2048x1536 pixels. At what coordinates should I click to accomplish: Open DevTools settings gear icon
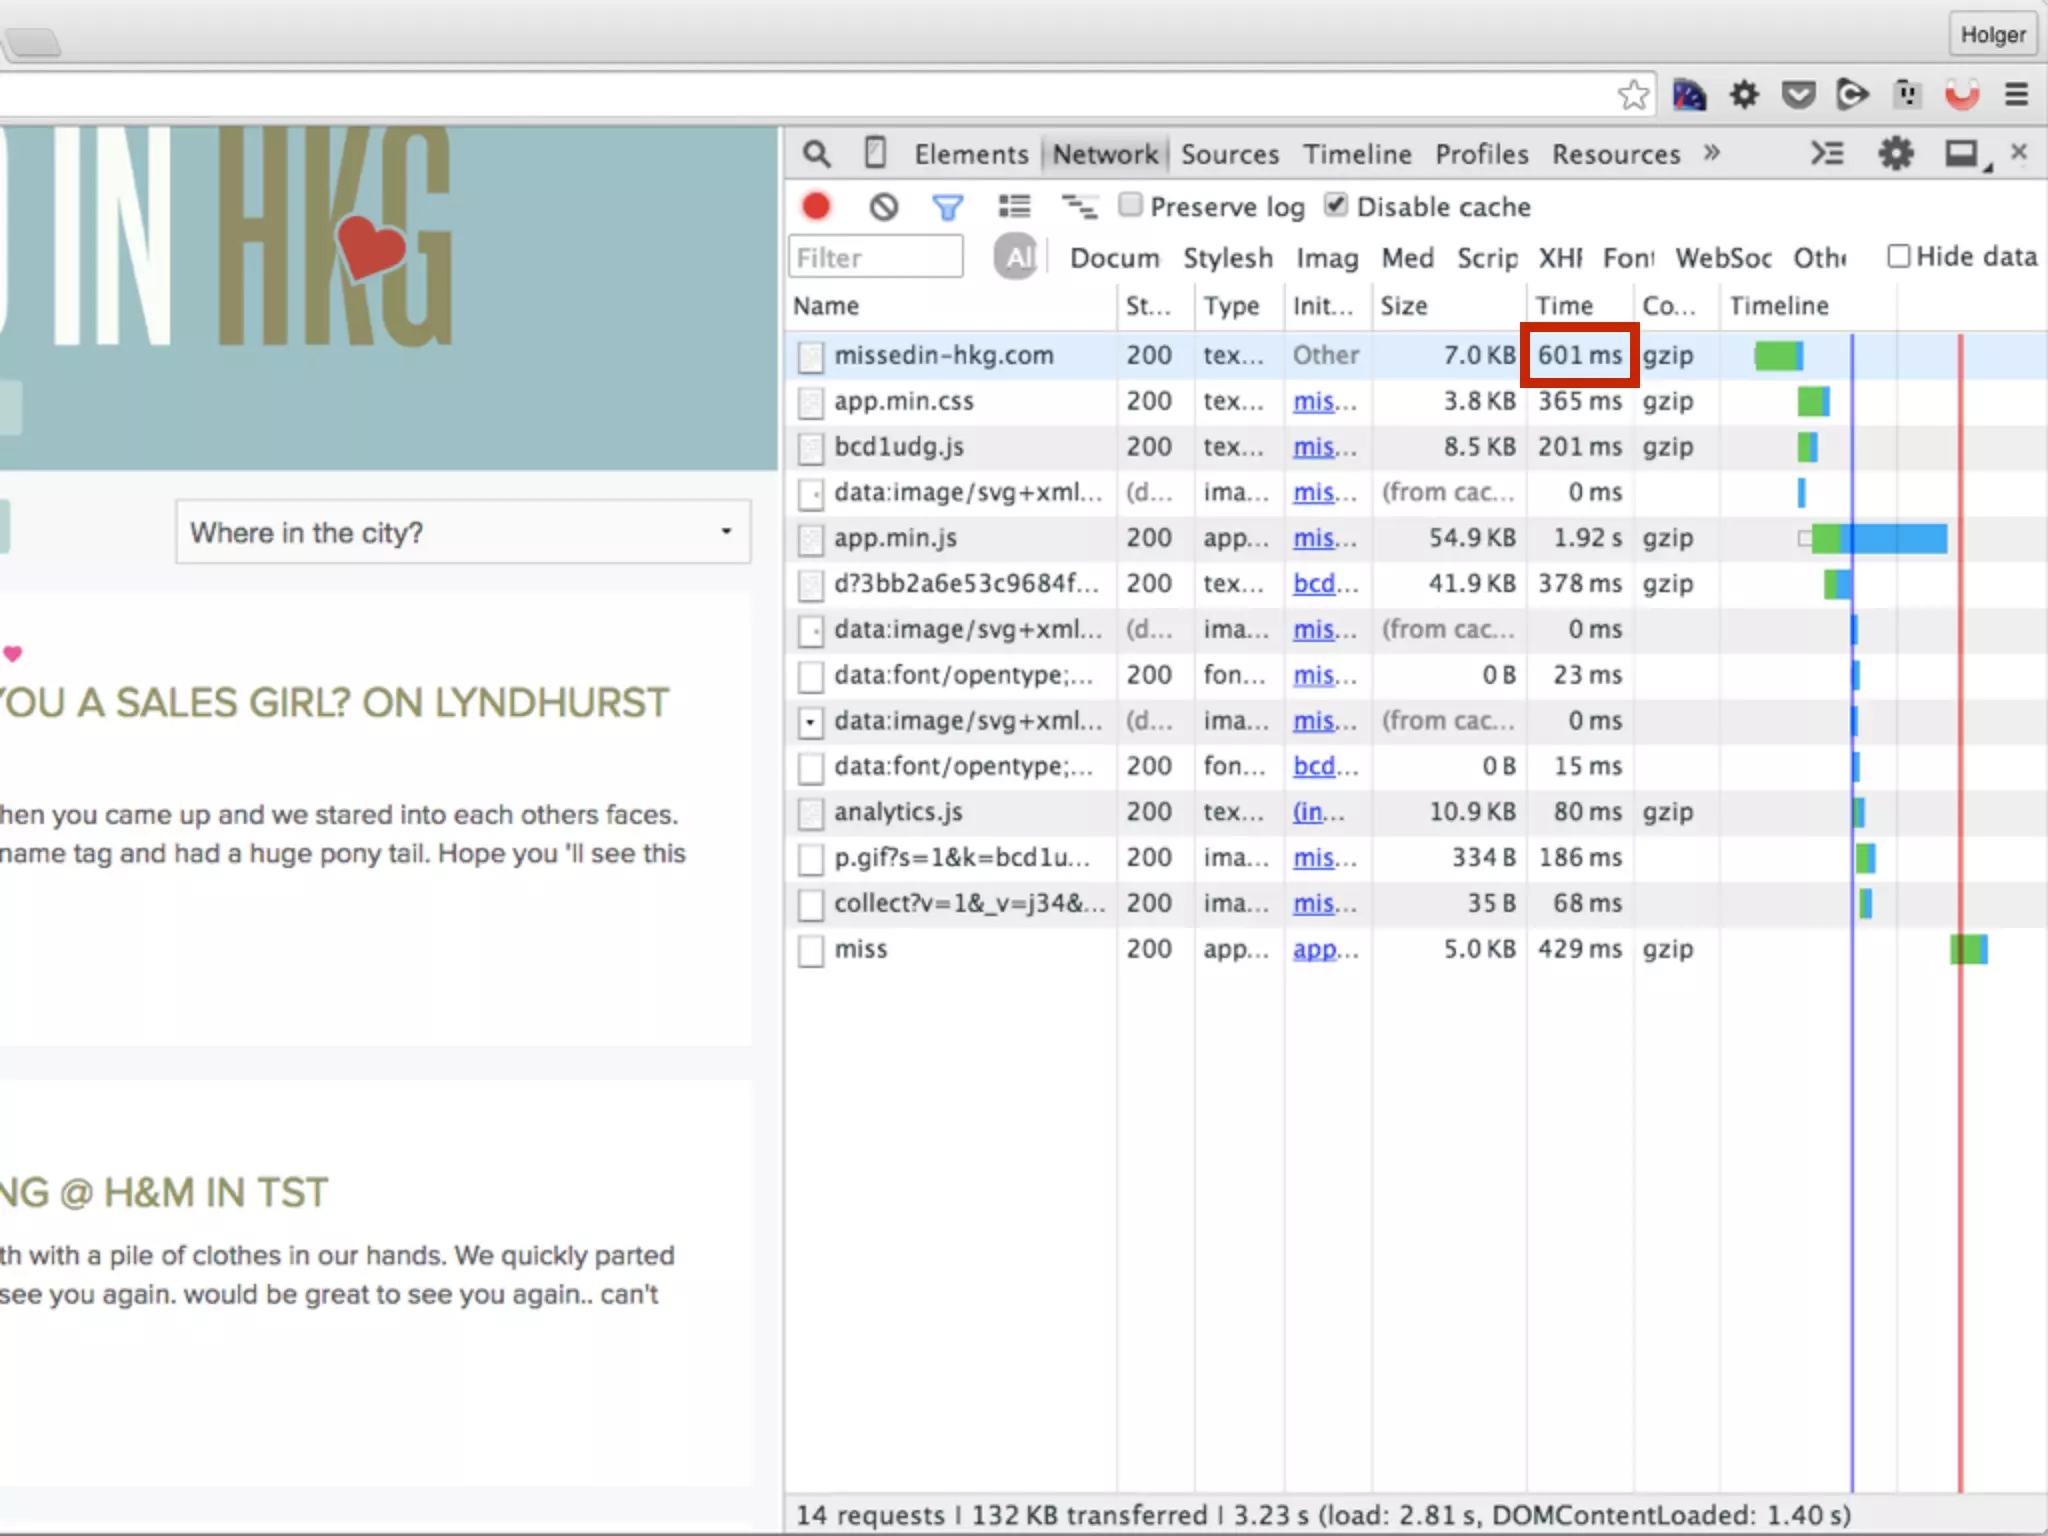coord(1895,154)
